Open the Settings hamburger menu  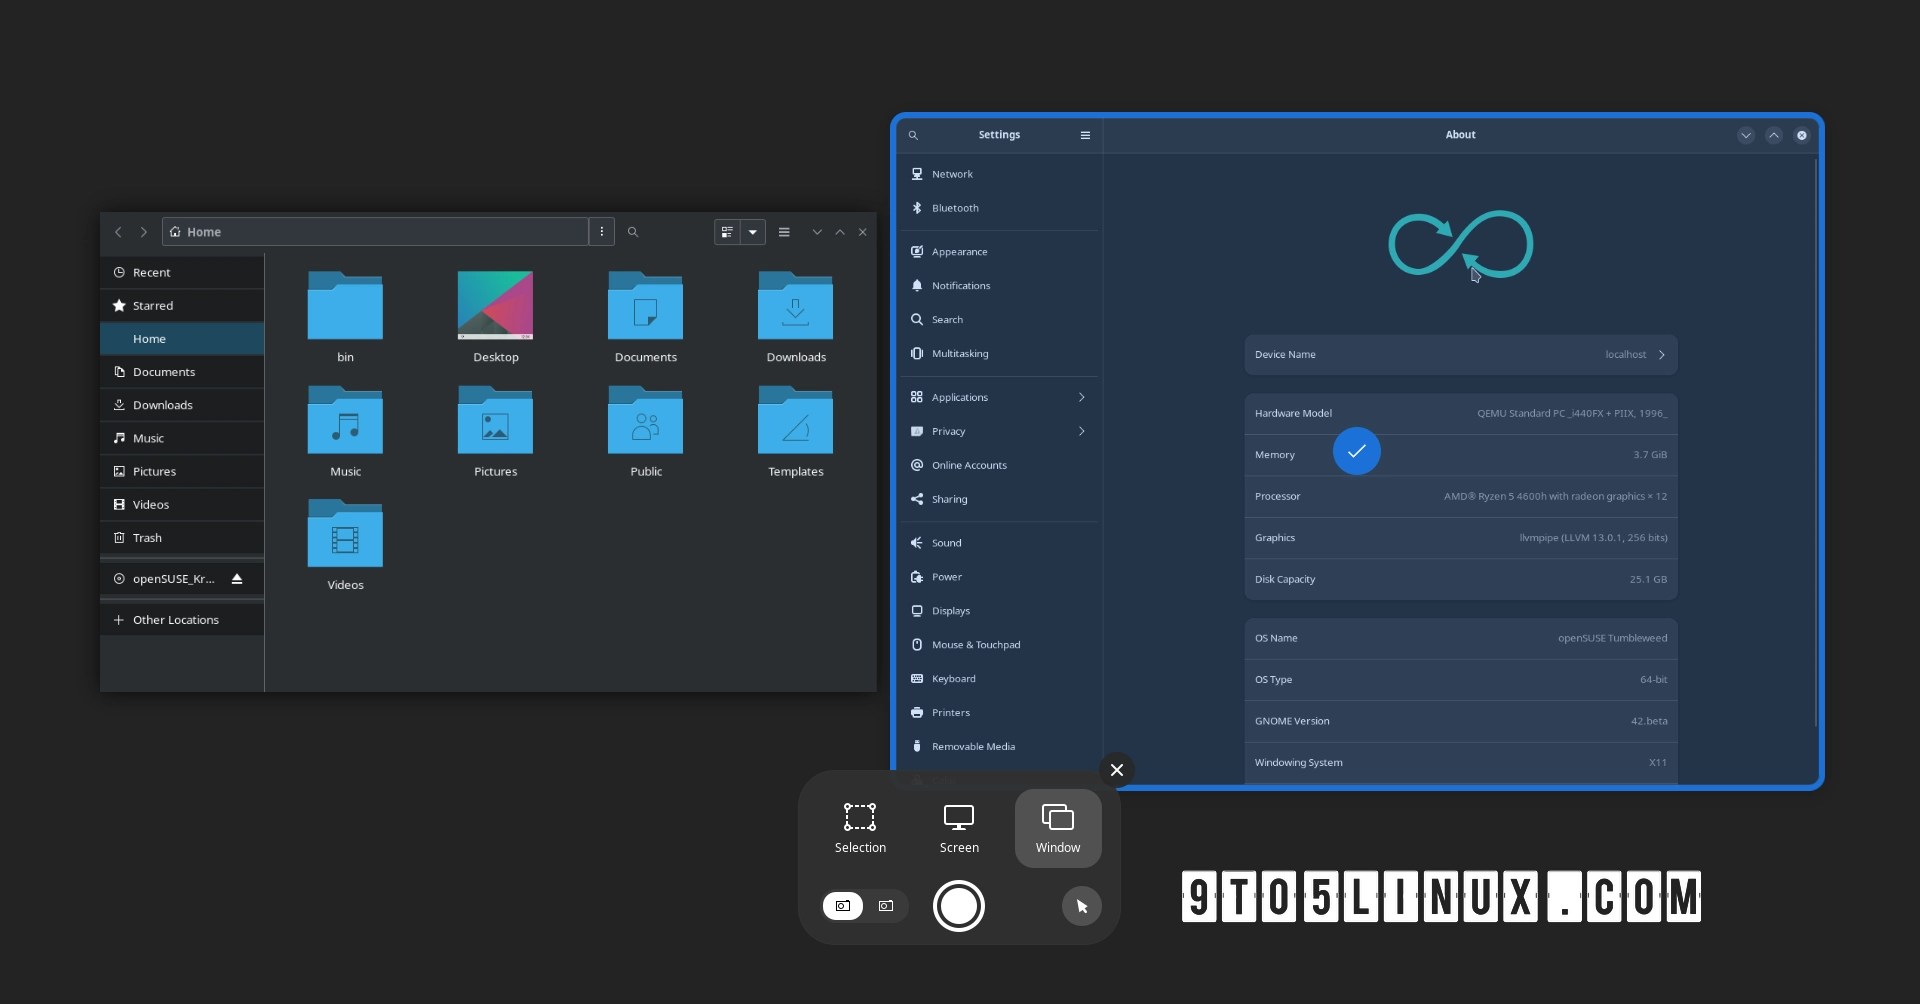pyautogui.click(x=1085, y=135)
